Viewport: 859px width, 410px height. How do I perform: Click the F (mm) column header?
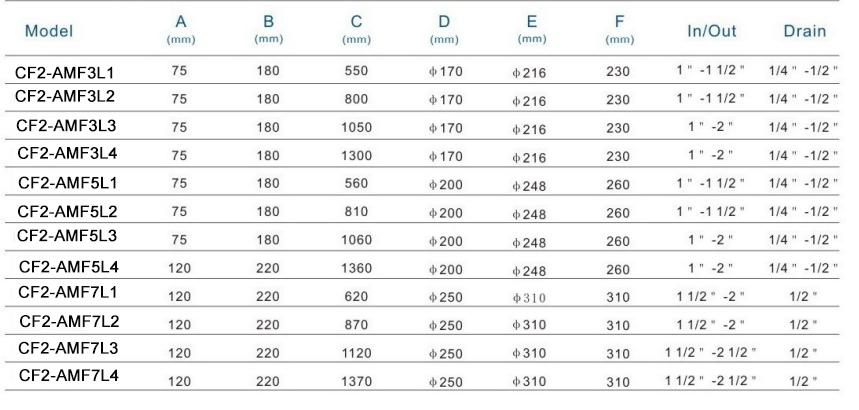619,29
